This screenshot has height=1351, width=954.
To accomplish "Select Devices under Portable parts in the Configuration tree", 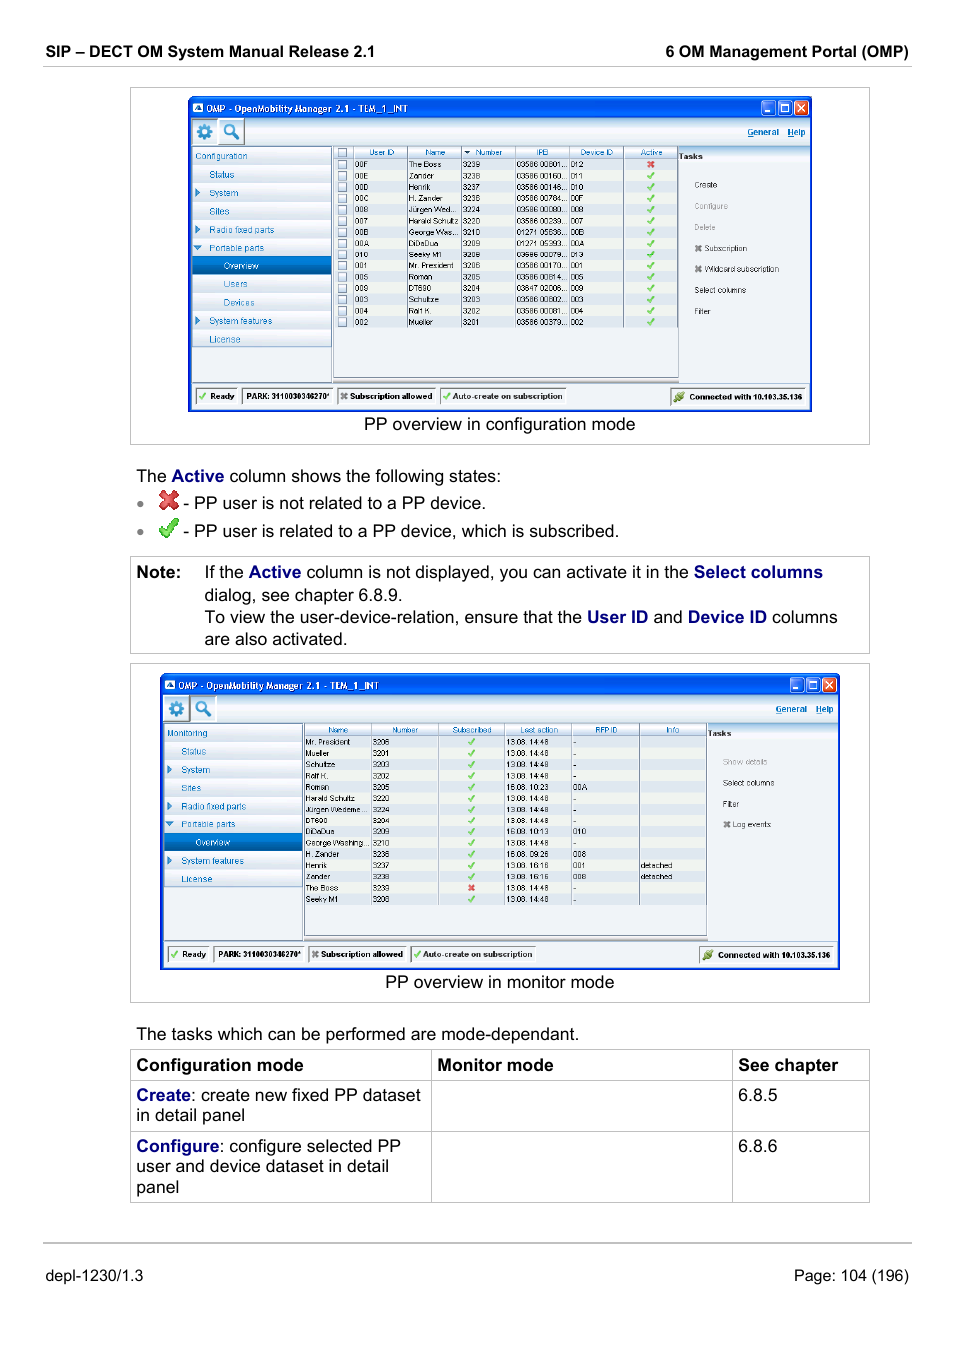I will pyautogui.click(x=239, y=303).
